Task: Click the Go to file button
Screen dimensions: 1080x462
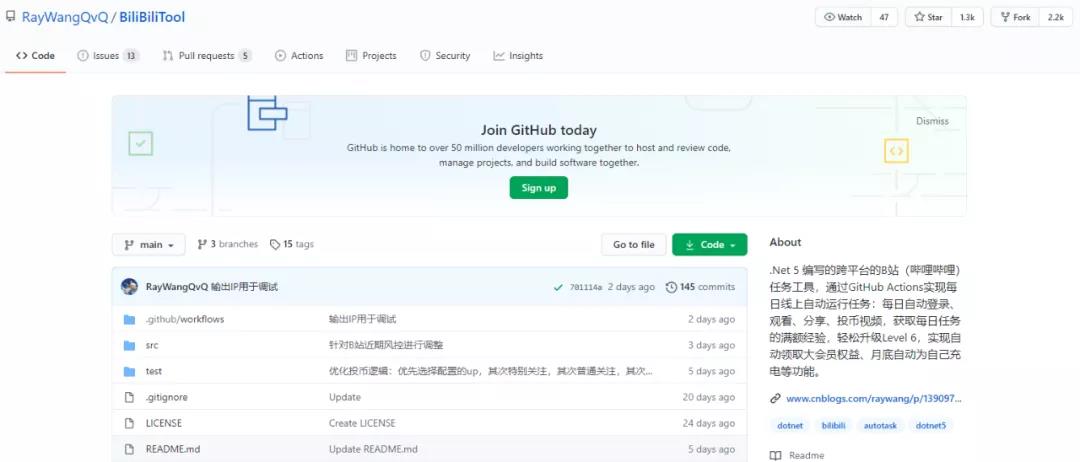Action: click(634, 244)
